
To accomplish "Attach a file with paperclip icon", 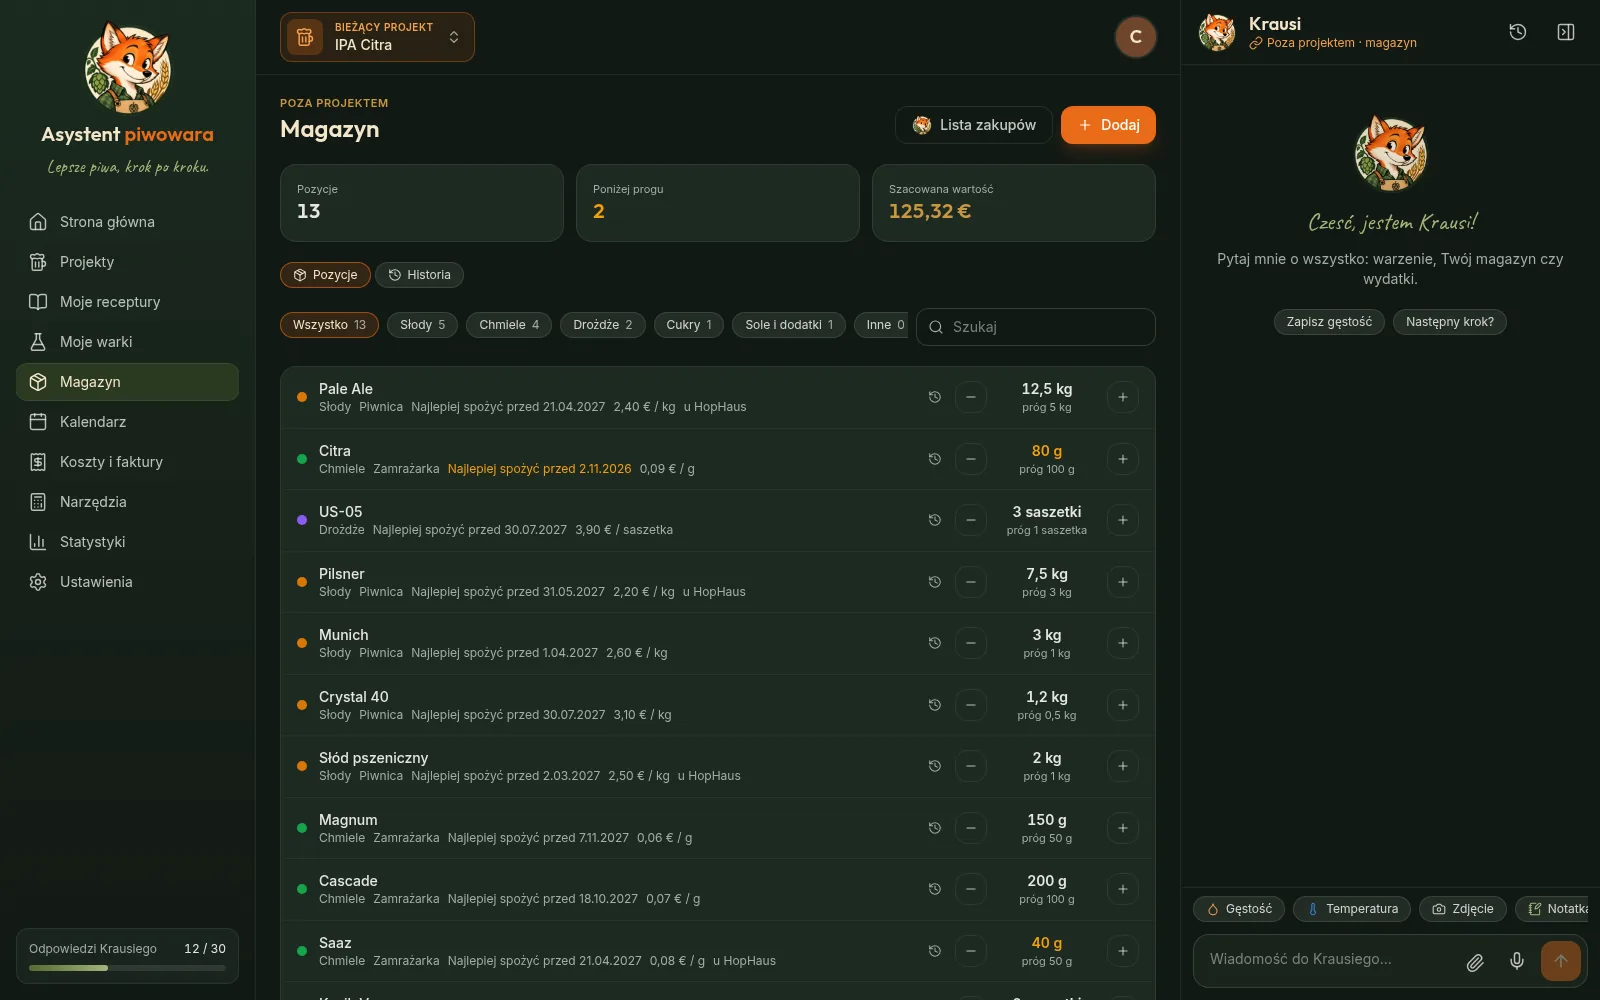I will pyautogui.click(x=1475, y=961).
